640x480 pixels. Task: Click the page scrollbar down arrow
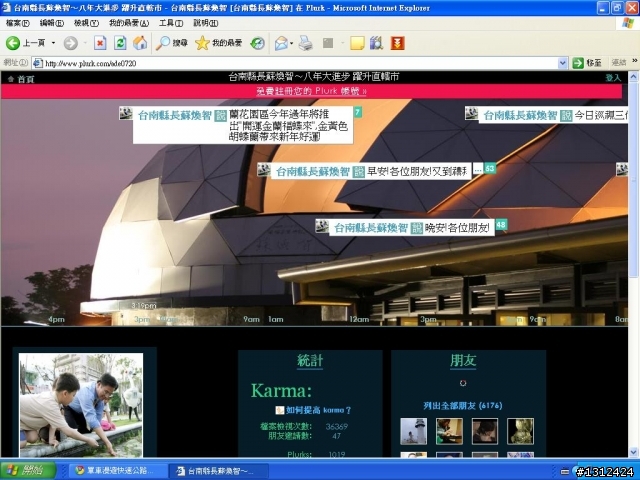[633, 452]
